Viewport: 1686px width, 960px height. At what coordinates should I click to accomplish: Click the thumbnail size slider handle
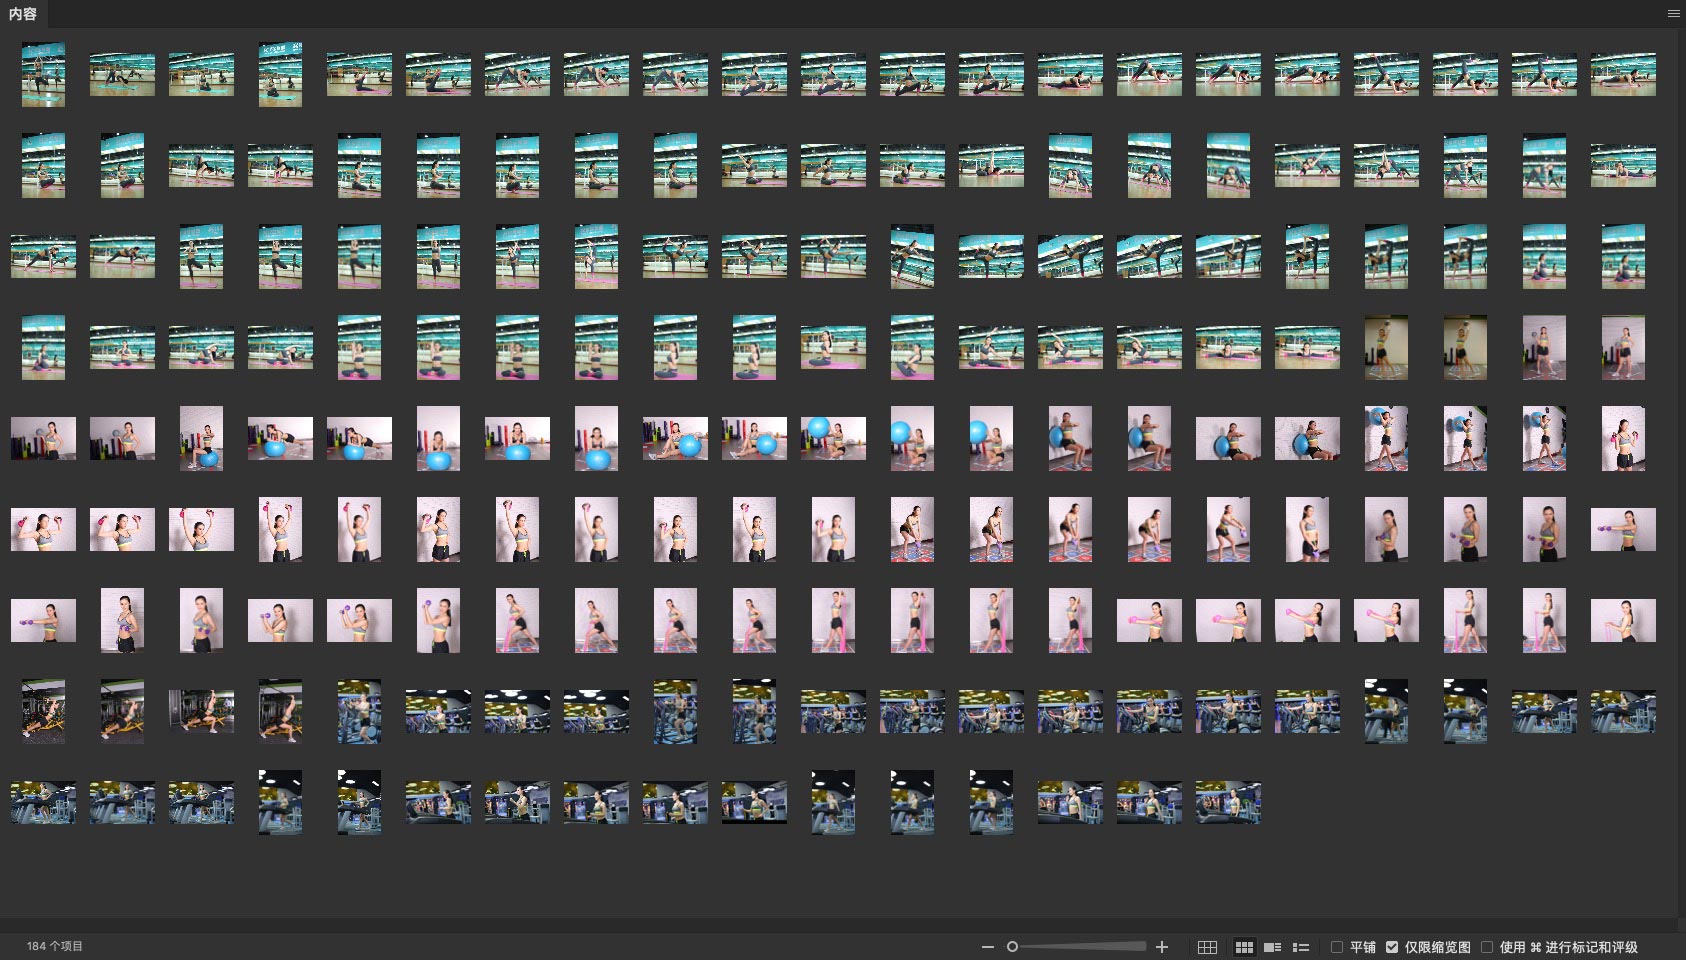(1012, 947)
